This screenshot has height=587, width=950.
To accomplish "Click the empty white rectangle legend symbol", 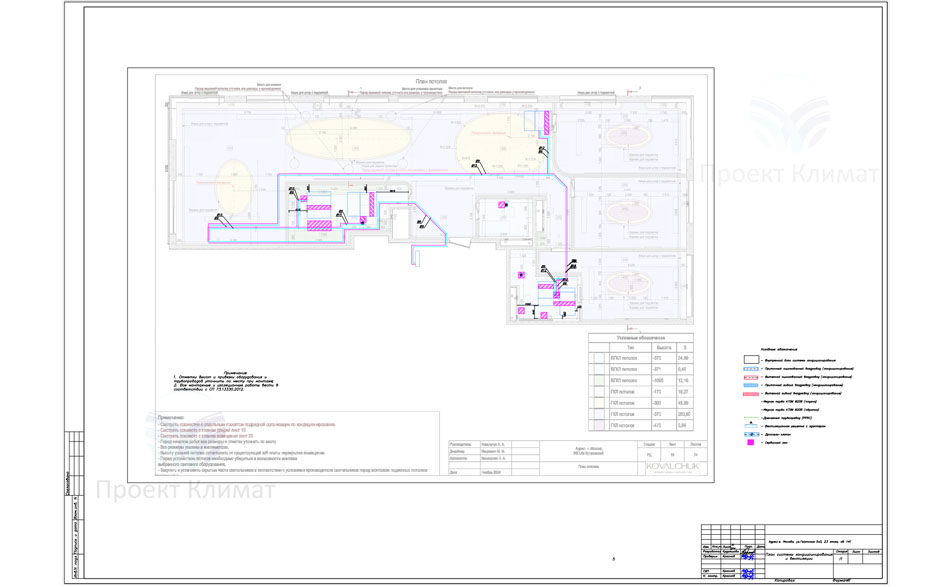I will pyautogui.click(x=751, y=358).
